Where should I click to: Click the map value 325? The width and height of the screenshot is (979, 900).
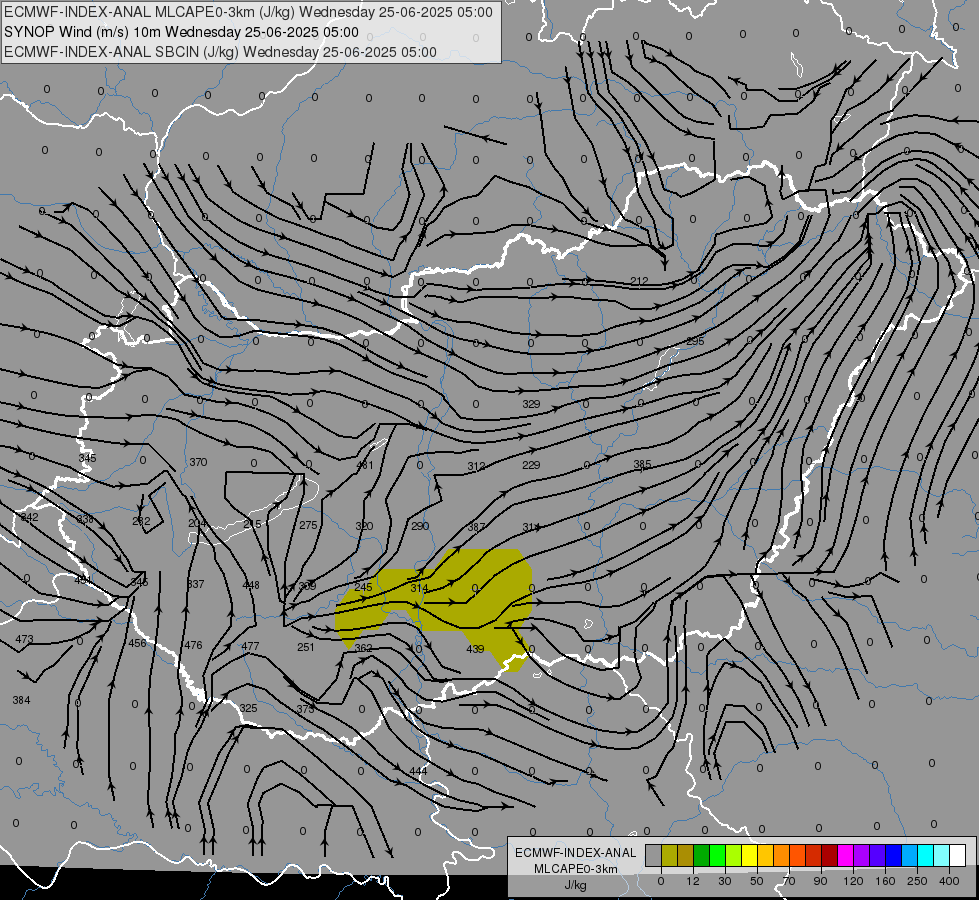pos(248,708)
